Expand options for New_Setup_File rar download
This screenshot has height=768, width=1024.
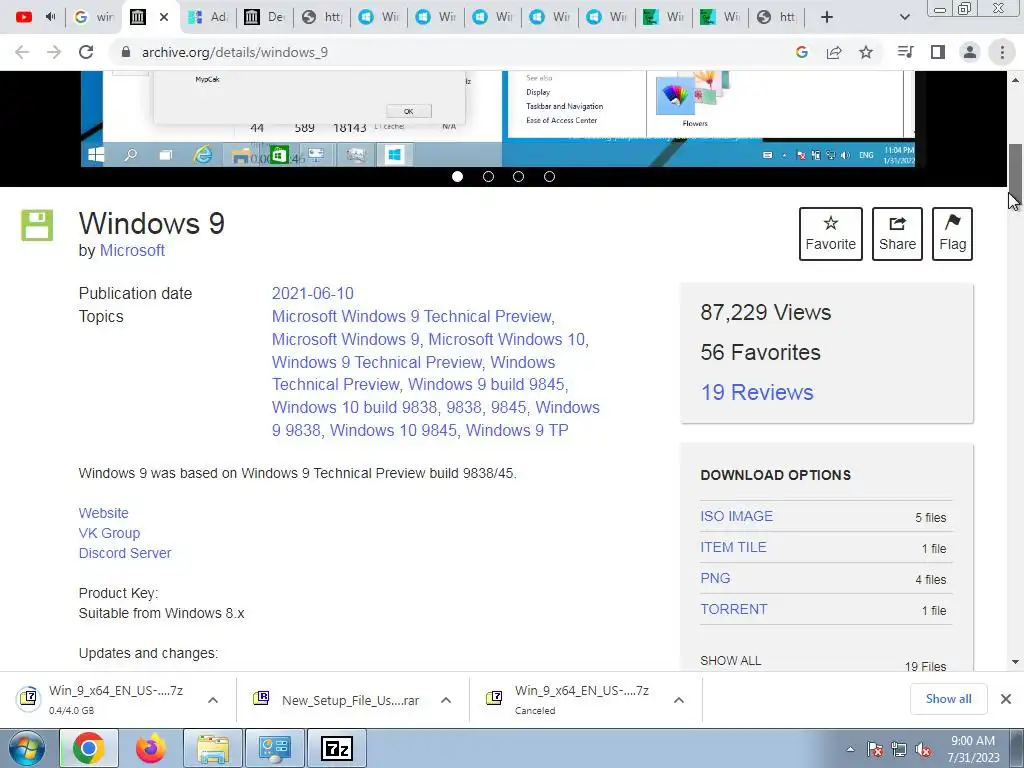445,700
